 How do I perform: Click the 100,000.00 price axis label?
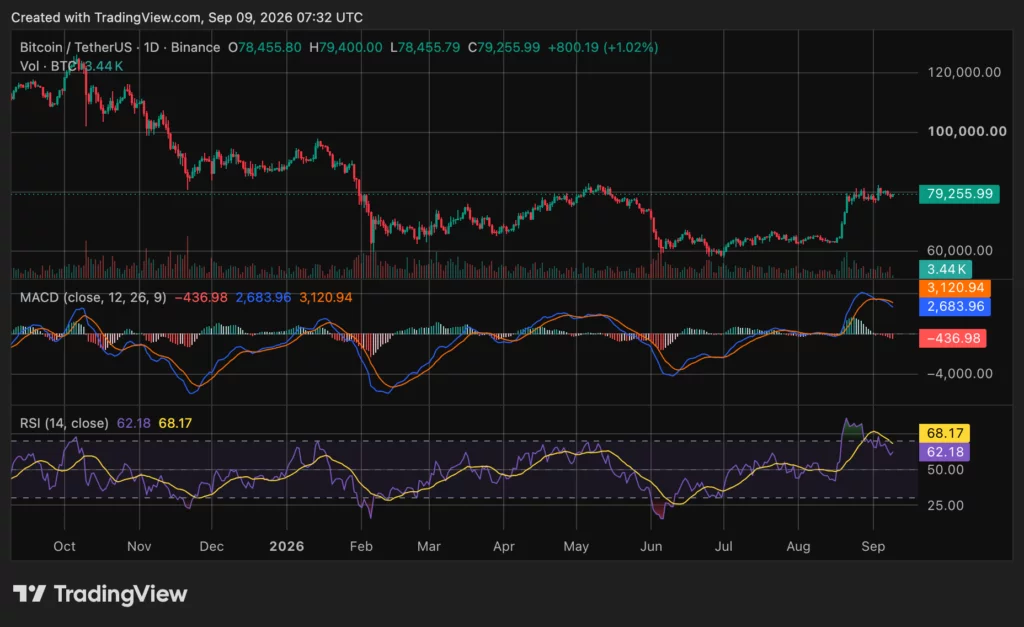coord(967,131)
